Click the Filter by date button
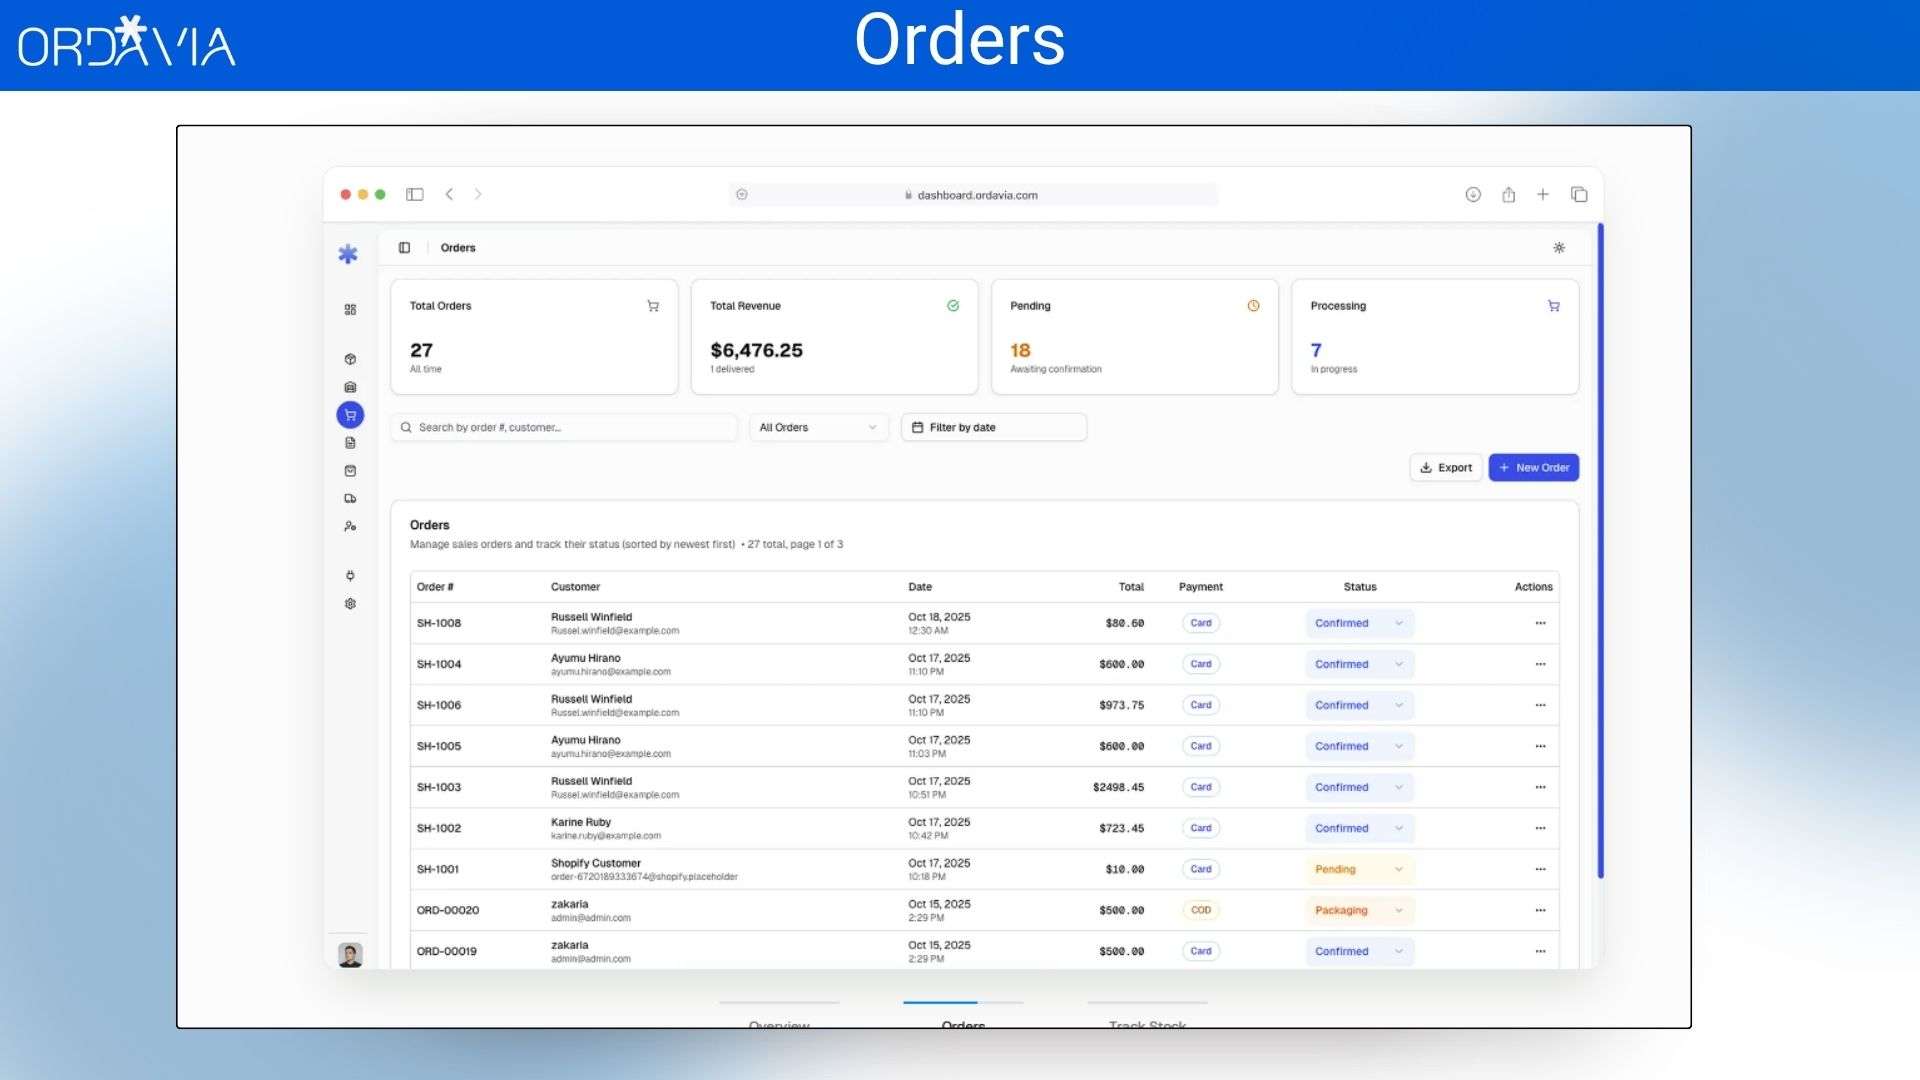Viewport: 1920px width, 1080px height. pos(992,427)
